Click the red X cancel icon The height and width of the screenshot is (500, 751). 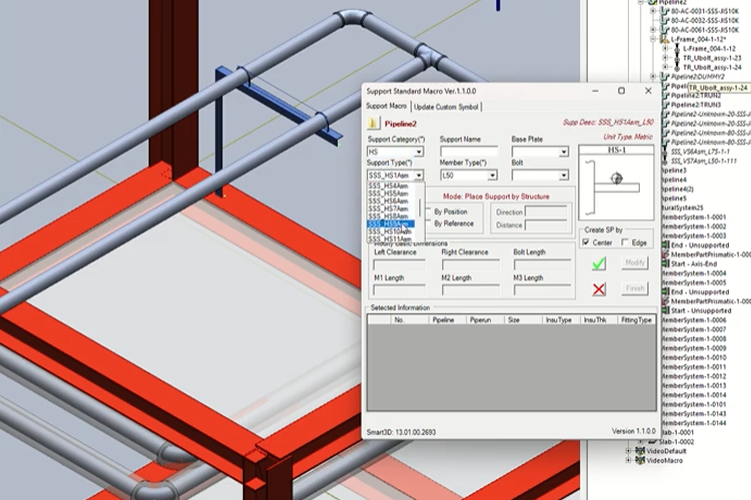(599, 289)
